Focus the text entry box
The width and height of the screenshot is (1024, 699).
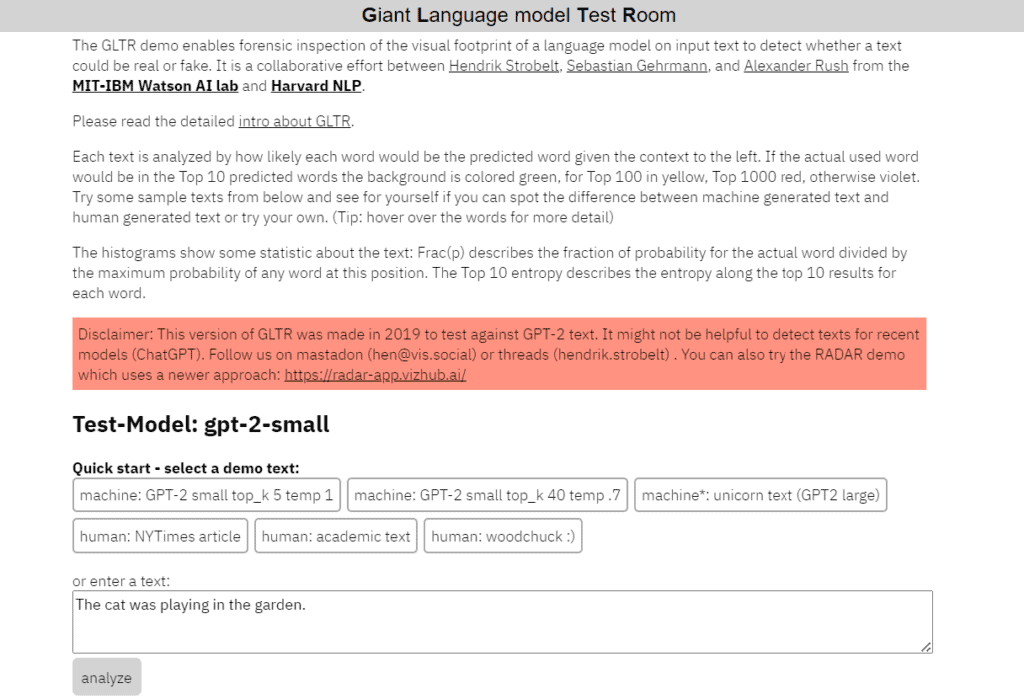click(502, 622)
